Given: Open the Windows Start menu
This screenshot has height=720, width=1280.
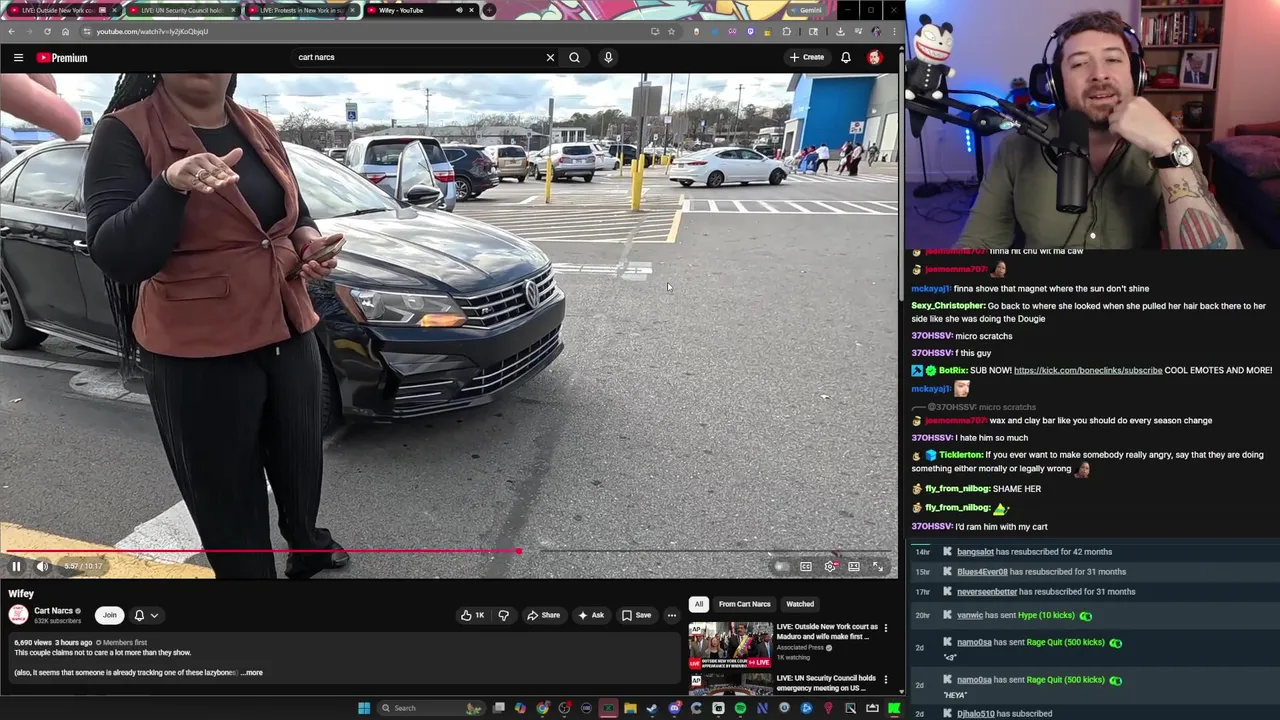Looking at the screenshot, I should pos(364,708).
